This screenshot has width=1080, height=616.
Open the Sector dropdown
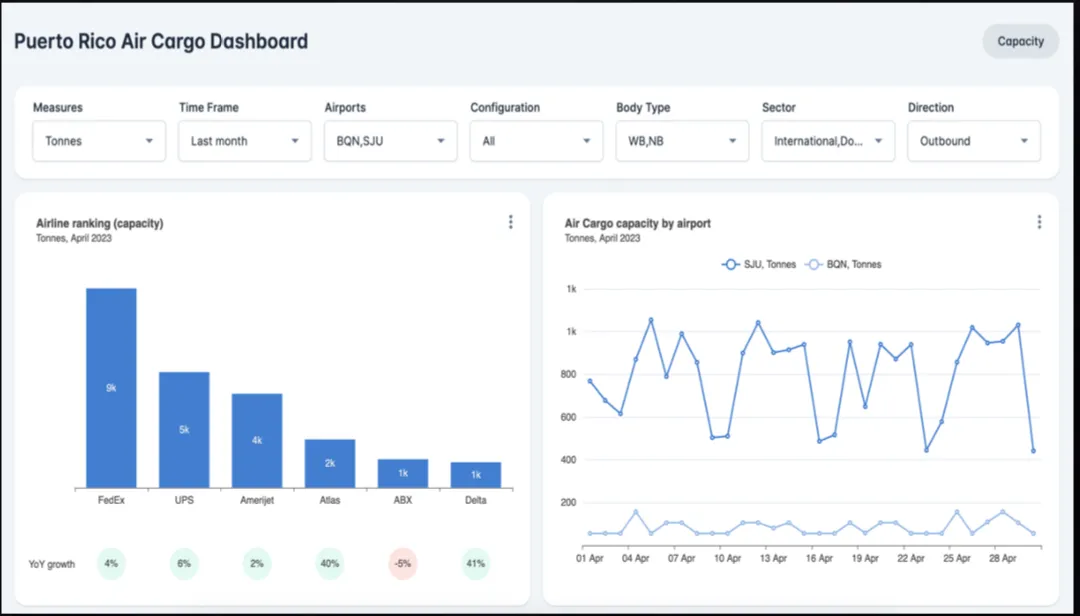pos(828,141)
